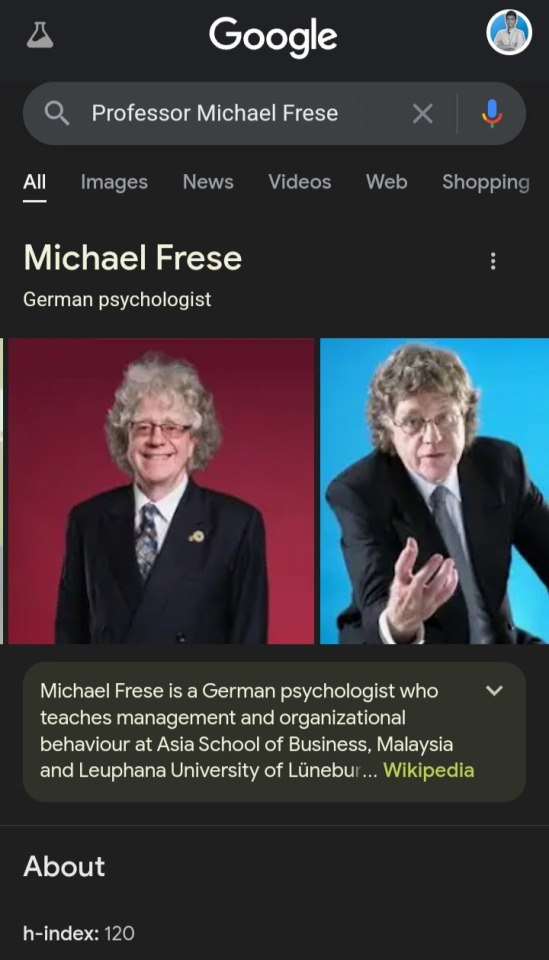The width and height of the screenshot is (549, 960).
Task: Open Search Labs flask icon
Action: tap(40, 35)
